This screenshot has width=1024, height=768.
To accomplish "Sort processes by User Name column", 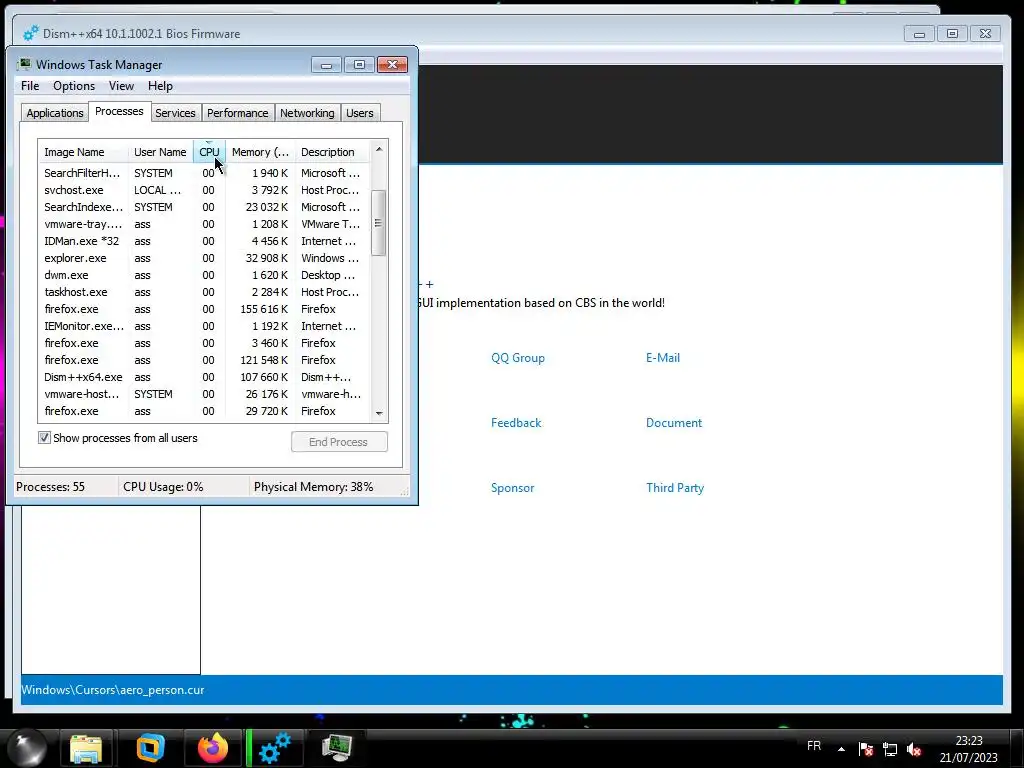I will [x=160, y=152].
